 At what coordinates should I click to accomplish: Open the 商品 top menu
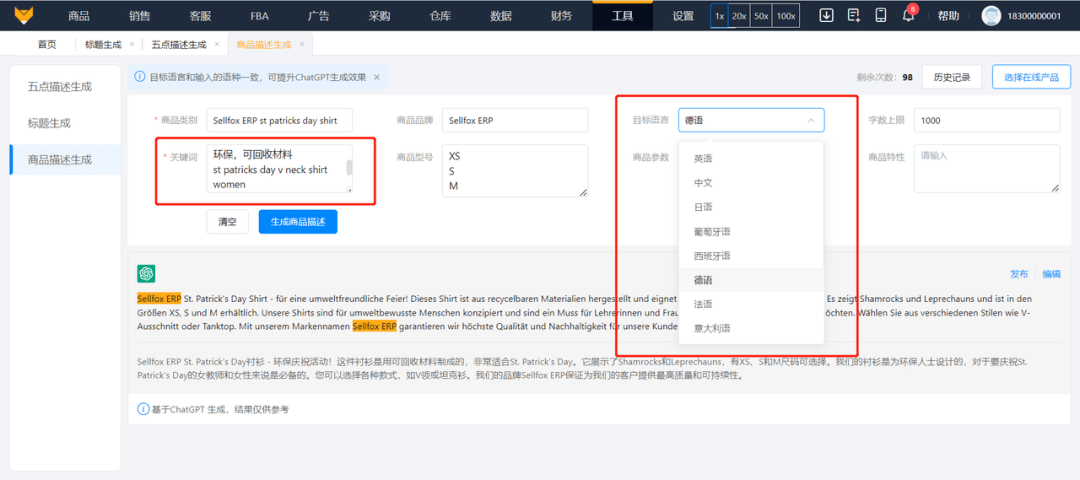click(x=79, y=16)
